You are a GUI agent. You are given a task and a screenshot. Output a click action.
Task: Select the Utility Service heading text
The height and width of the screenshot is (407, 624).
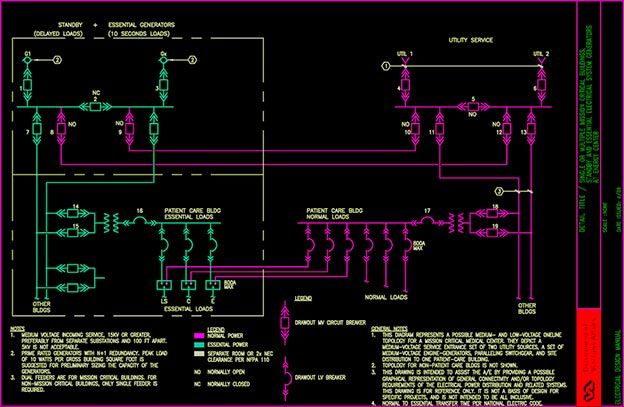(x=473, y=39)
